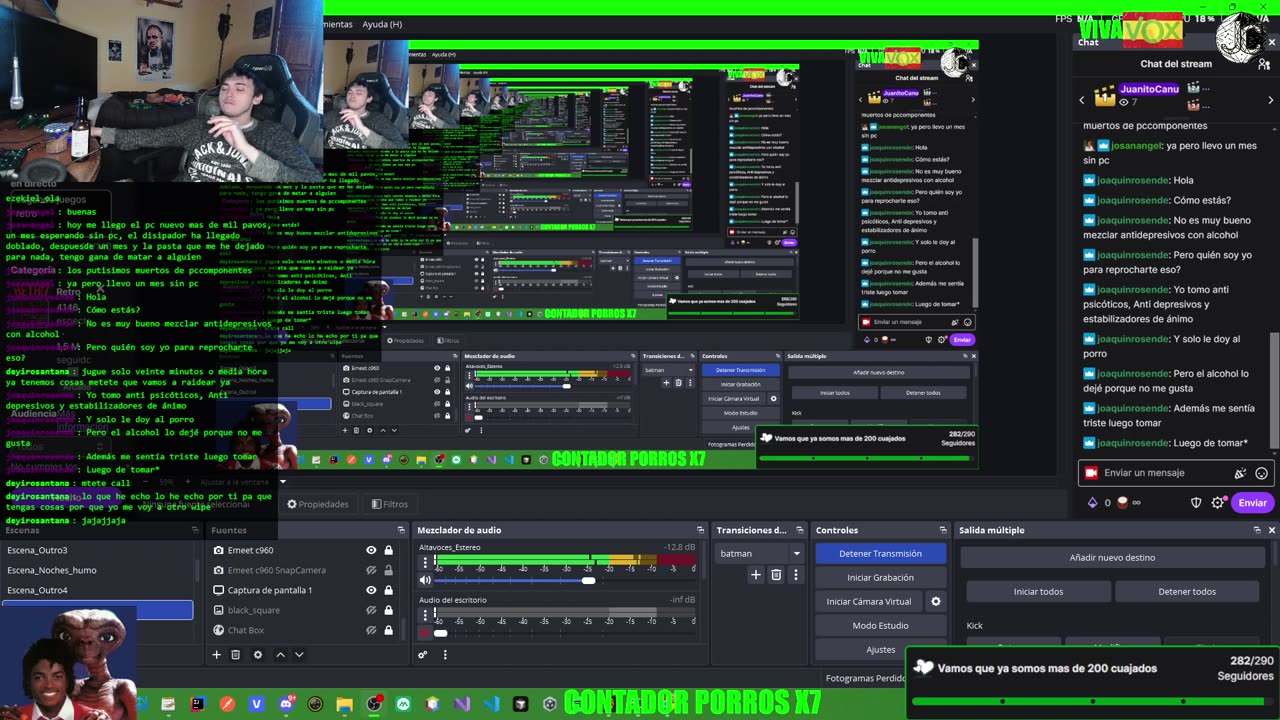1280x720 pixels.
Task: Open the Propiedades tab button
Action: tap(318, 504)
